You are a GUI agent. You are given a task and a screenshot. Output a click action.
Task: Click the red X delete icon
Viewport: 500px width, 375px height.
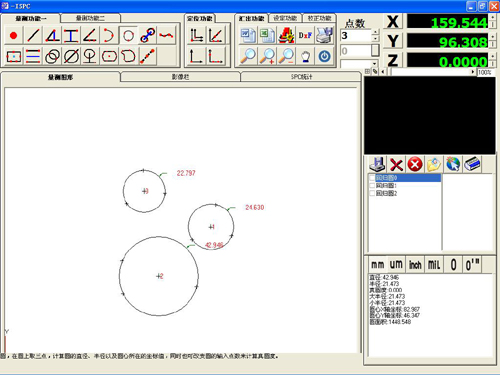396,165
